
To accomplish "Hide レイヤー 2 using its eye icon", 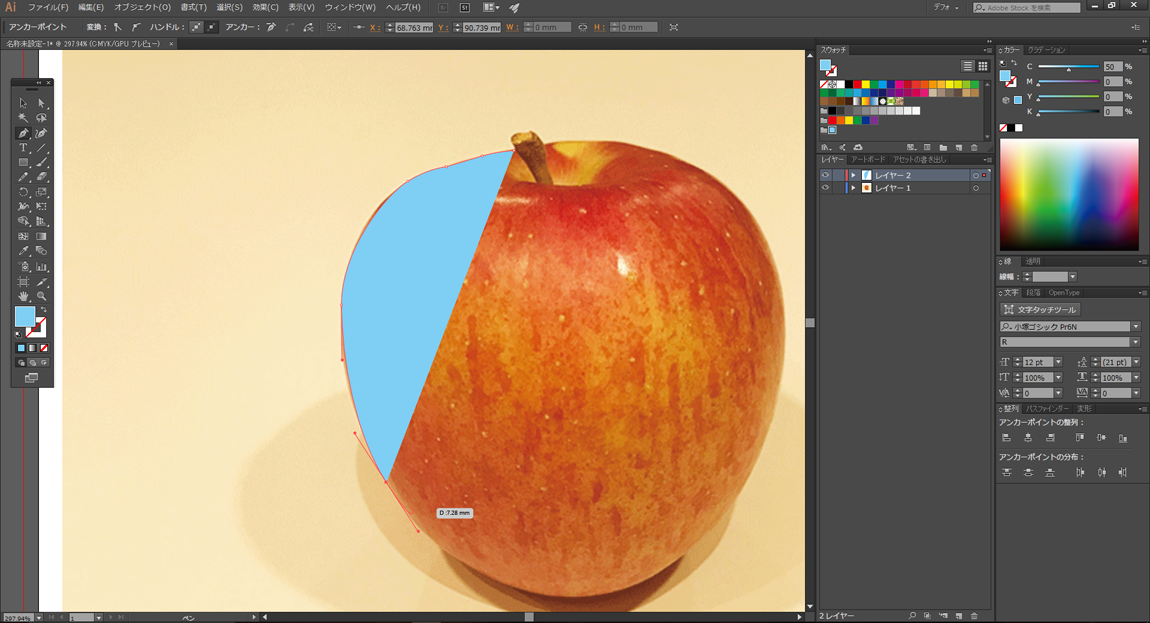I will tap(826, 175).
